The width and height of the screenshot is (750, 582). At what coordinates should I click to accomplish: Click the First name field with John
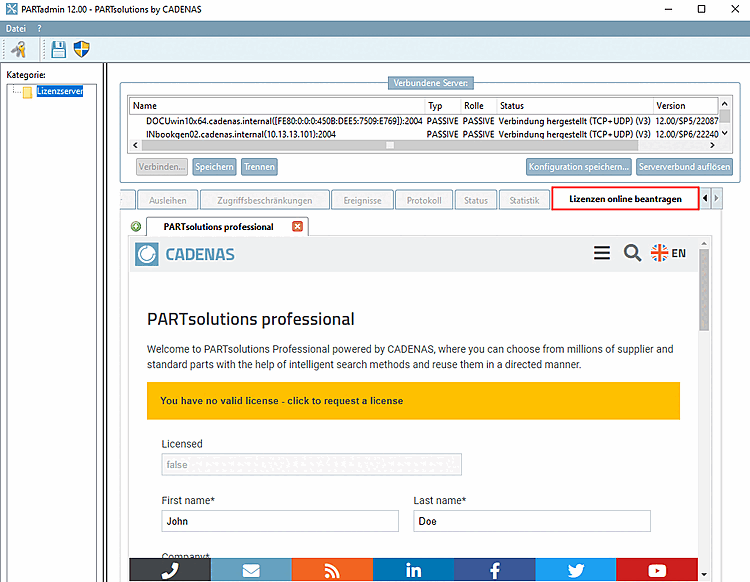(280, 521)
